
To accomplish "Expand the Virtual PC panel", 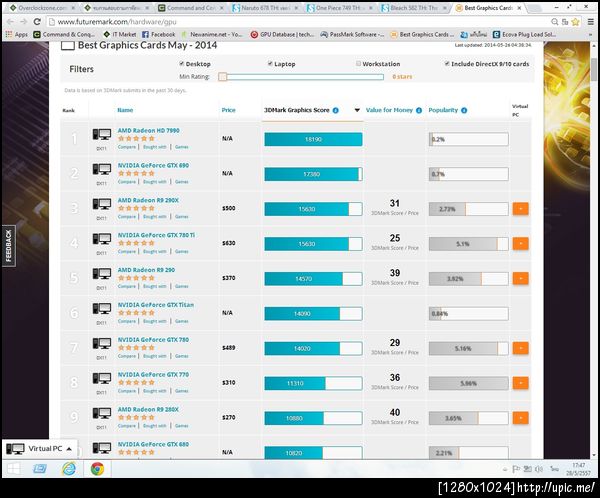I will tap(40, 449).
